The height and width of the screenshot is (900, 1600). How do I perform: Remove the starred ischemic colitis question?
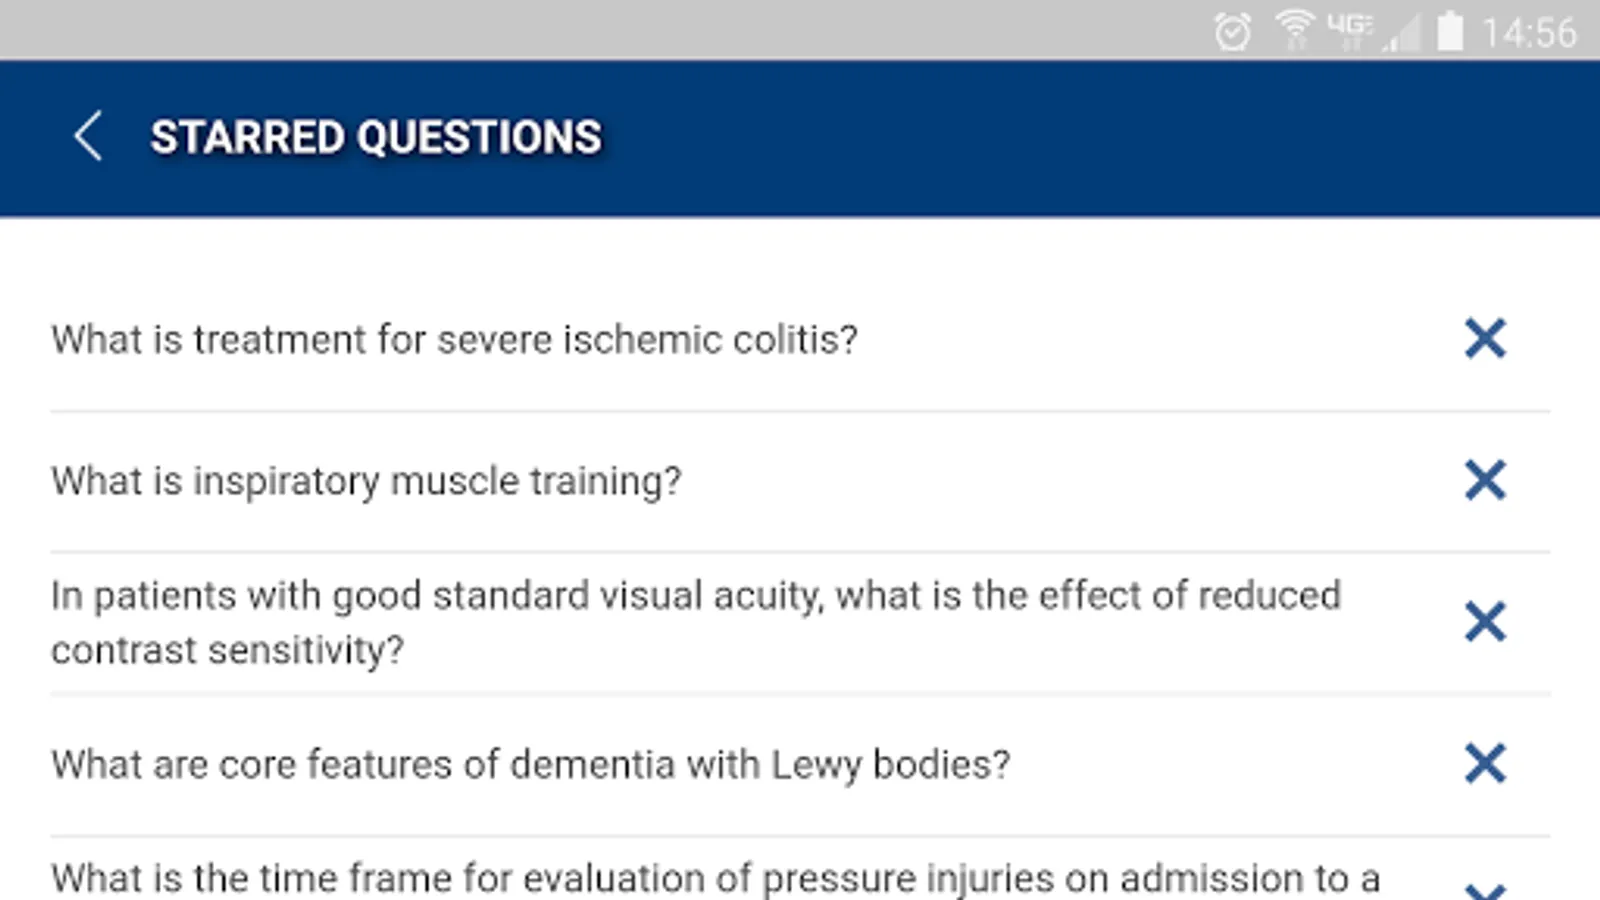click(1485, 339)
